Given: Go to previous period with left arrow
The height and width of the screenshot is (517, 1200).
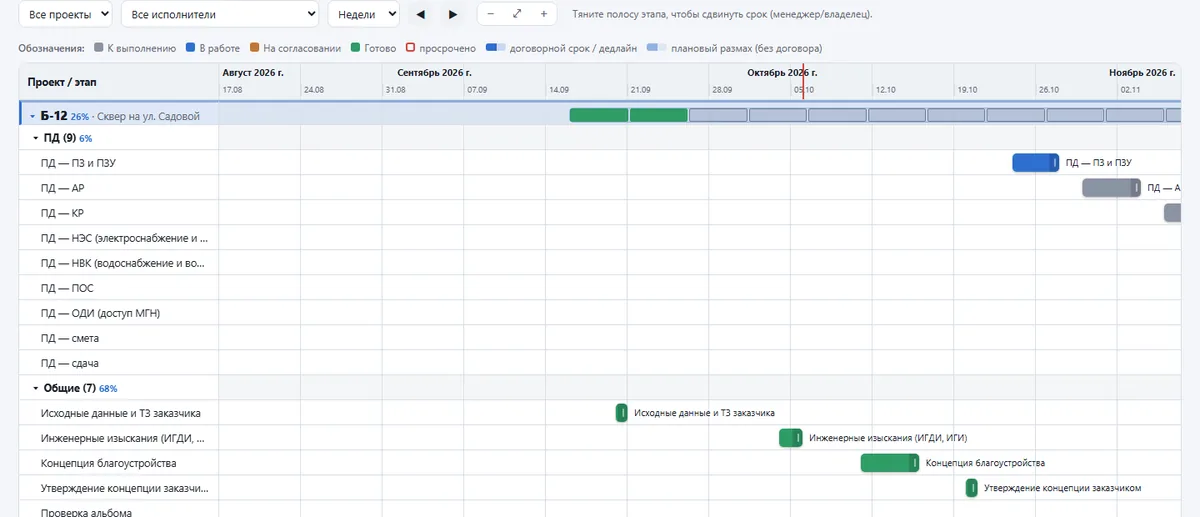Looking at the screenshot, I should point(420,15).
